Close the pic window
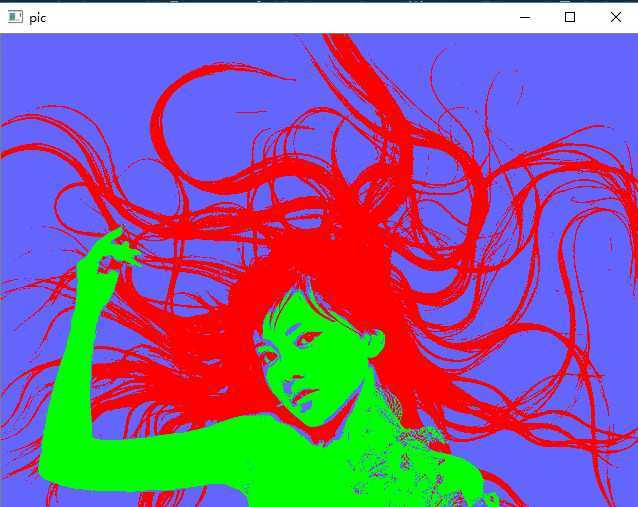638x507 pixels. 616,17
